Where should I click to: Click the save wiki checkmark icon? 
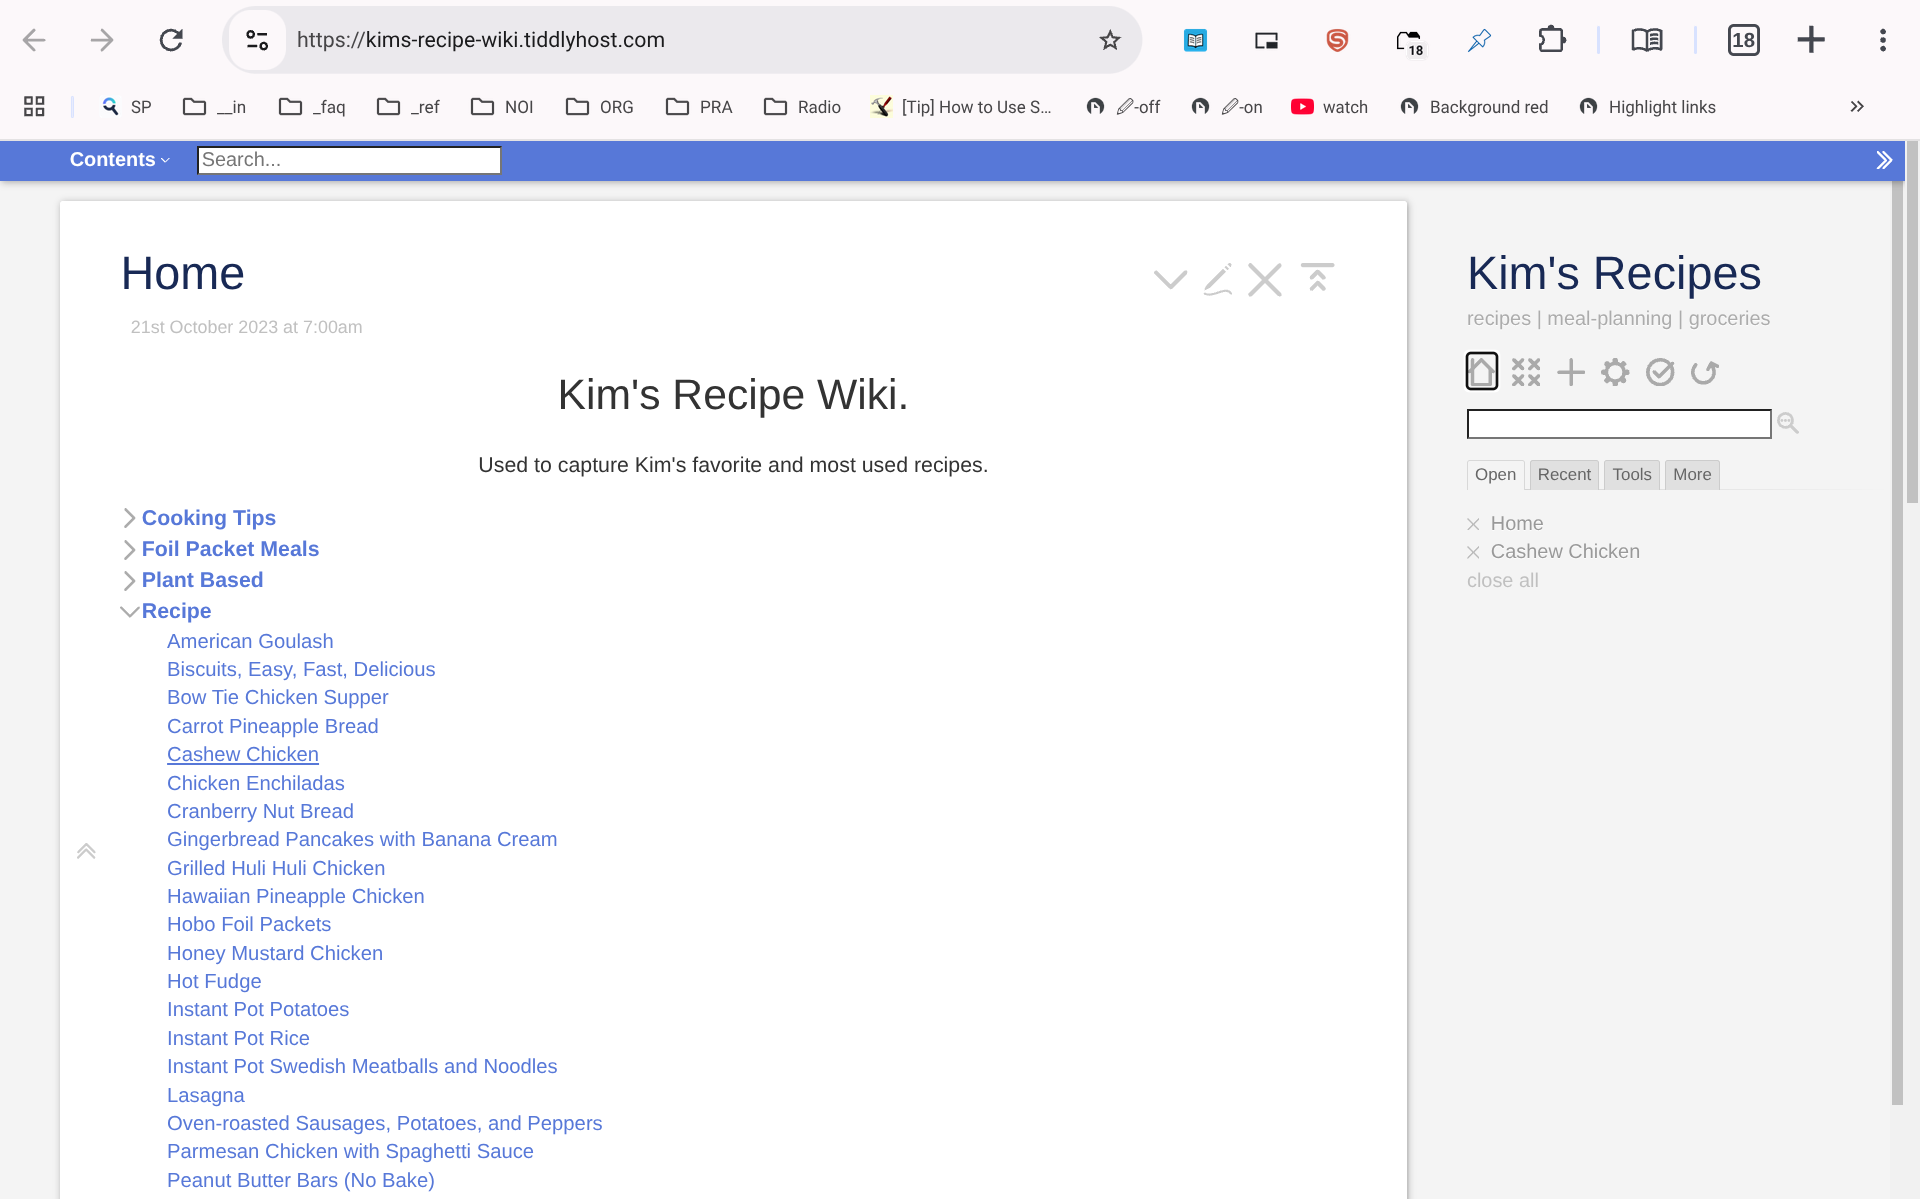pos(1660,372)
